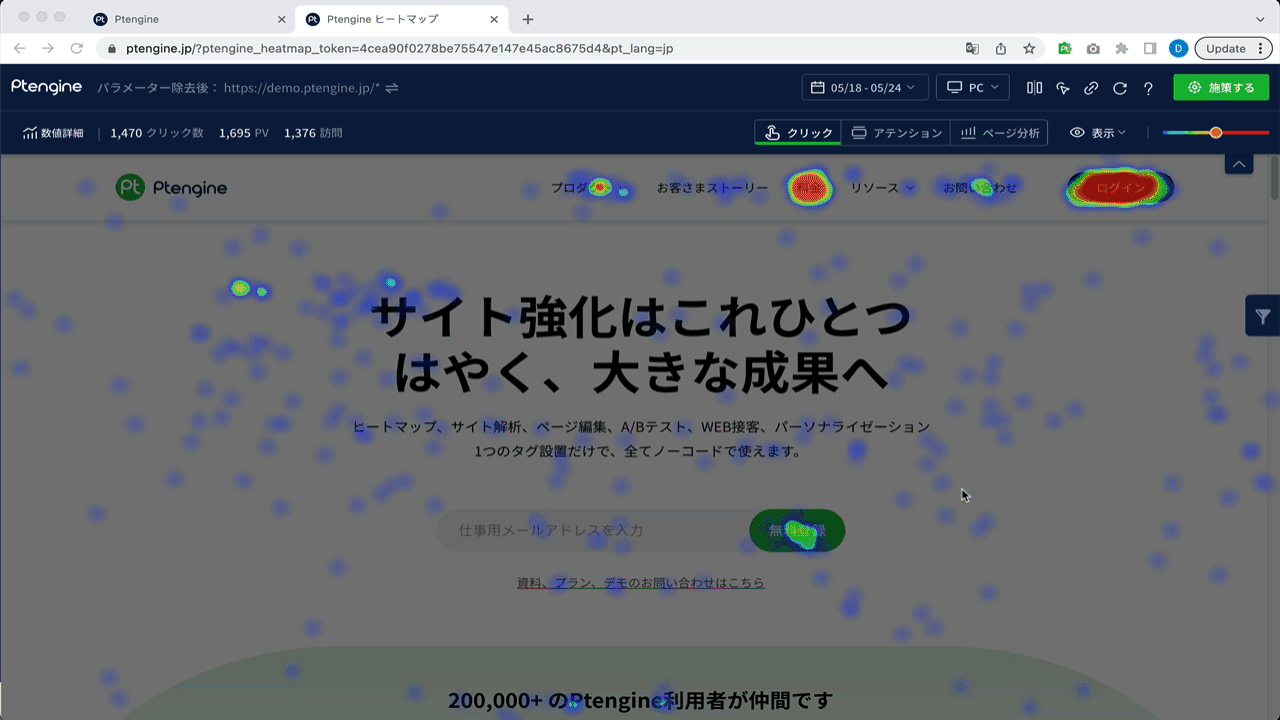Viewport: 1280px width, 720px height.
Task: Open the PC device dropdown
Action: point(972,88)
